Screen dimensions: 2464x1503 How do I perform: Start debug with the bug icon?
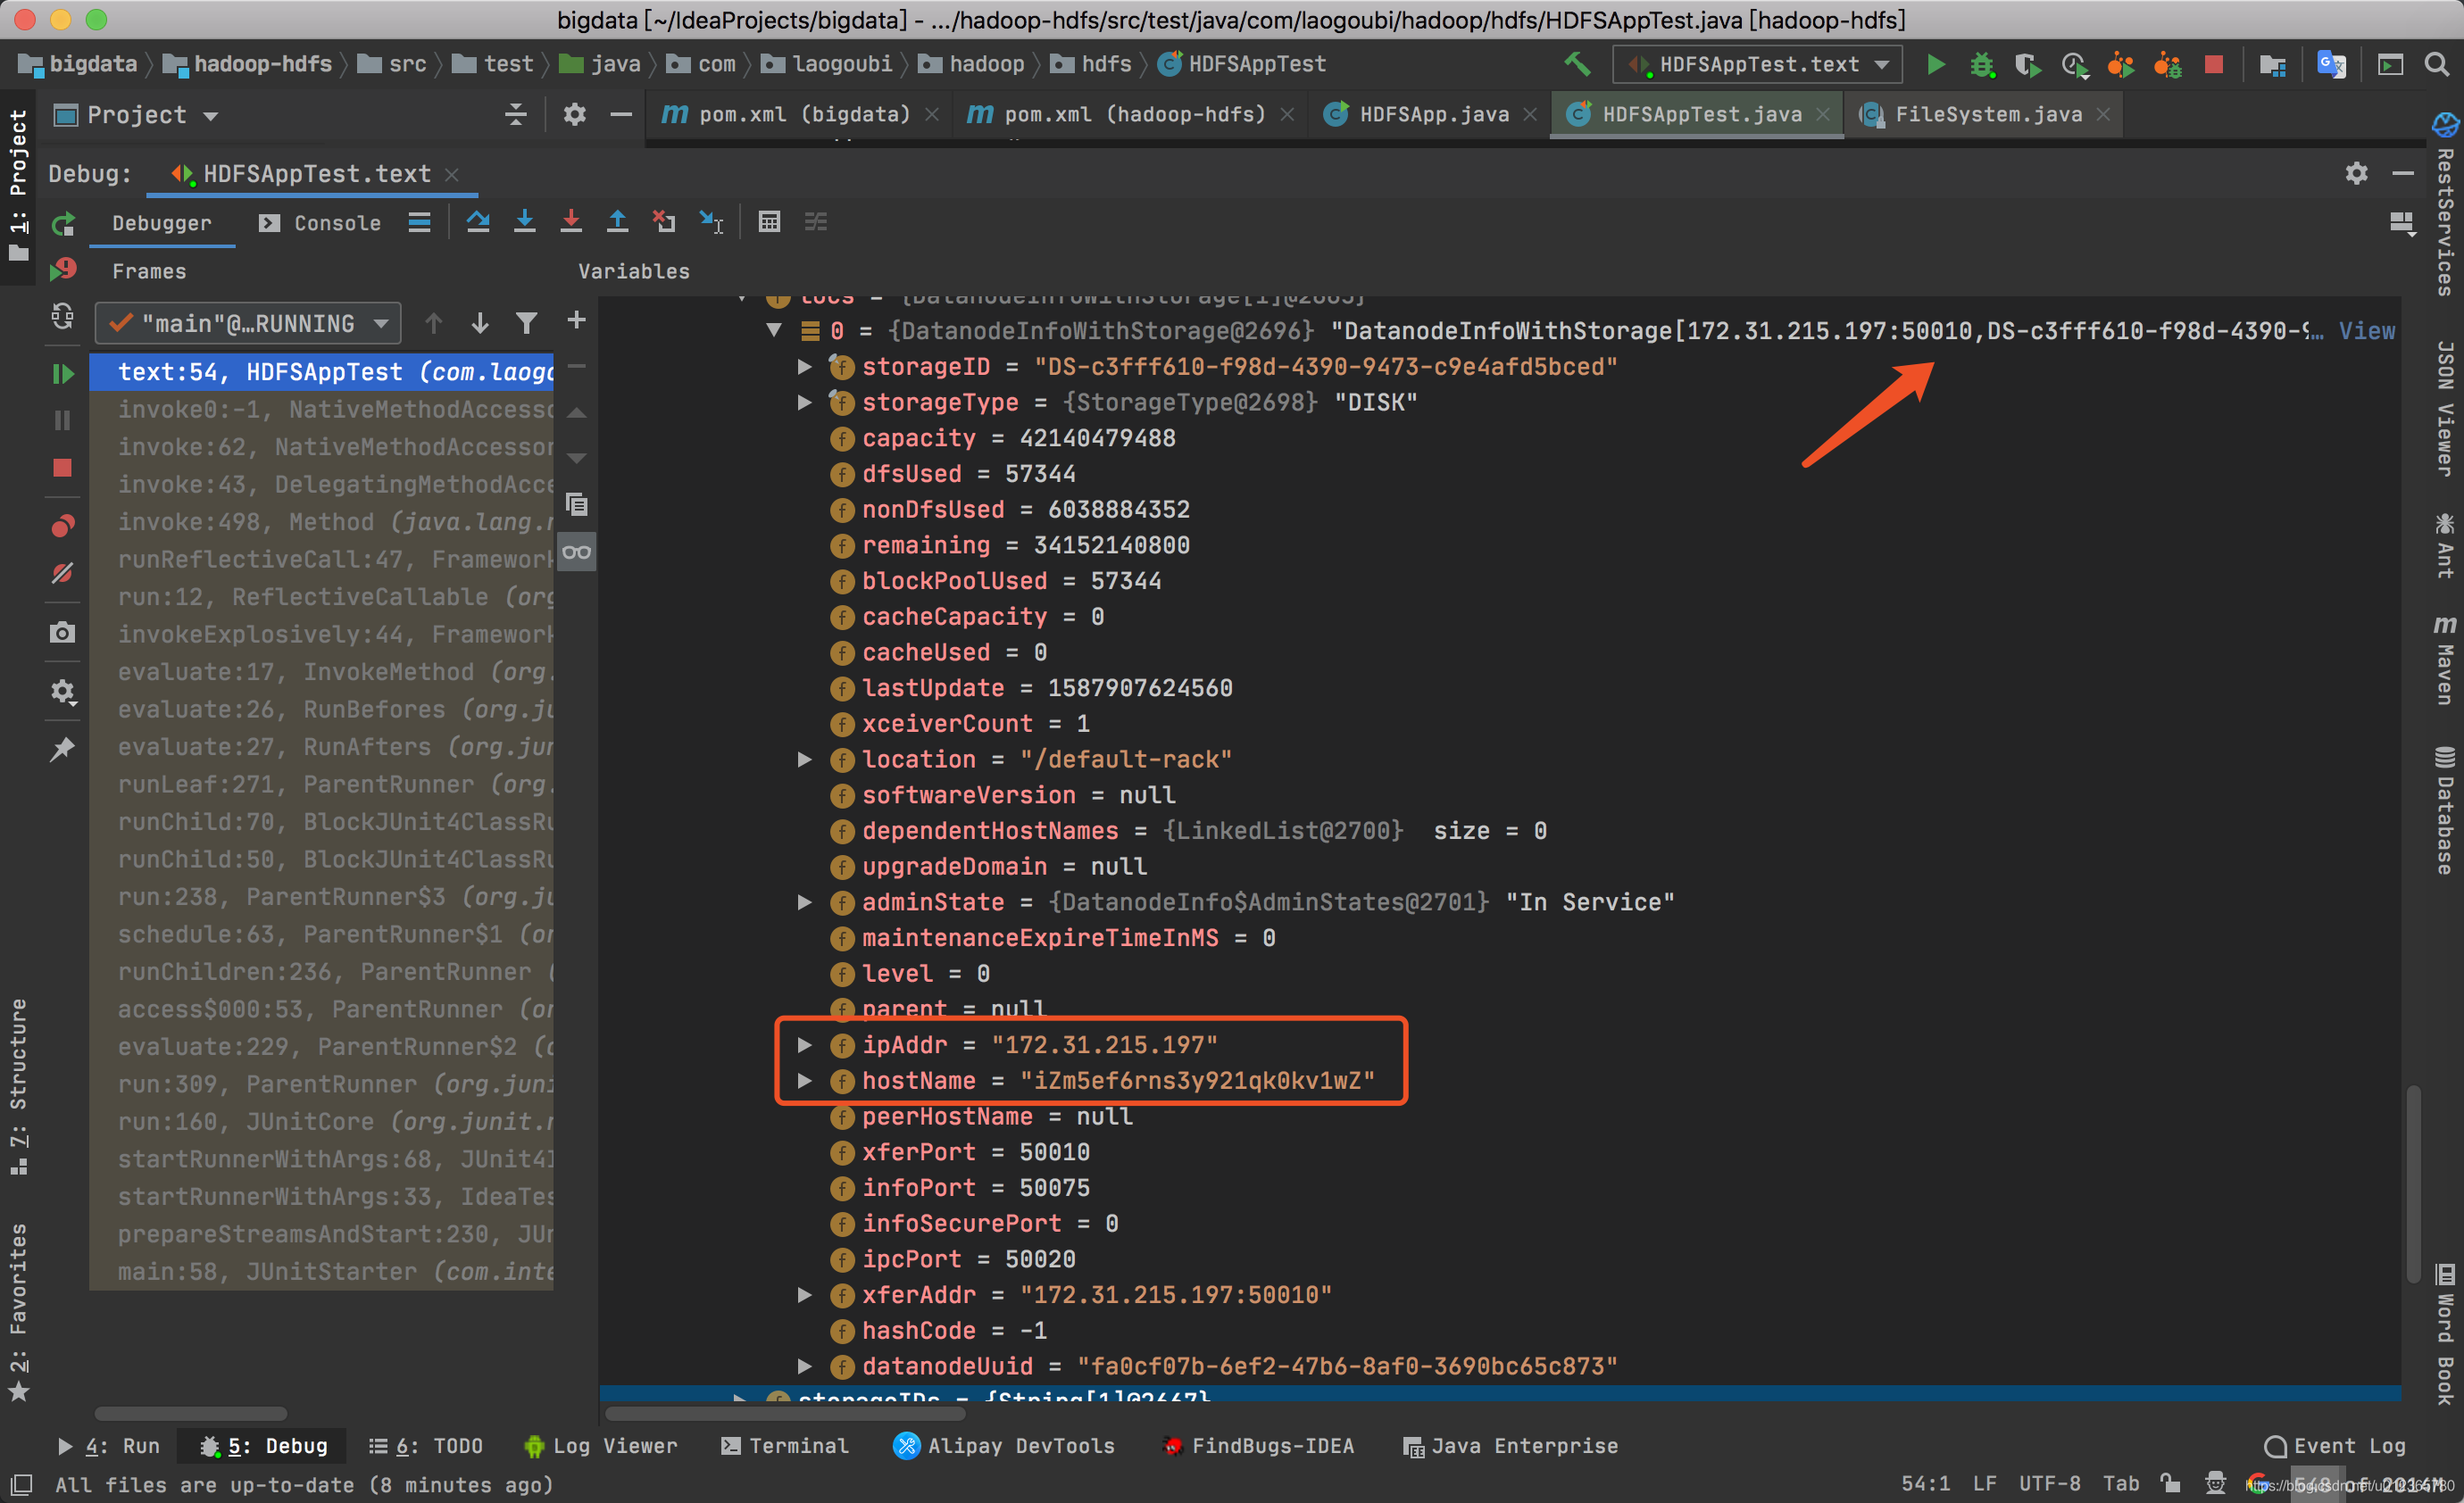coord(1982,64)
